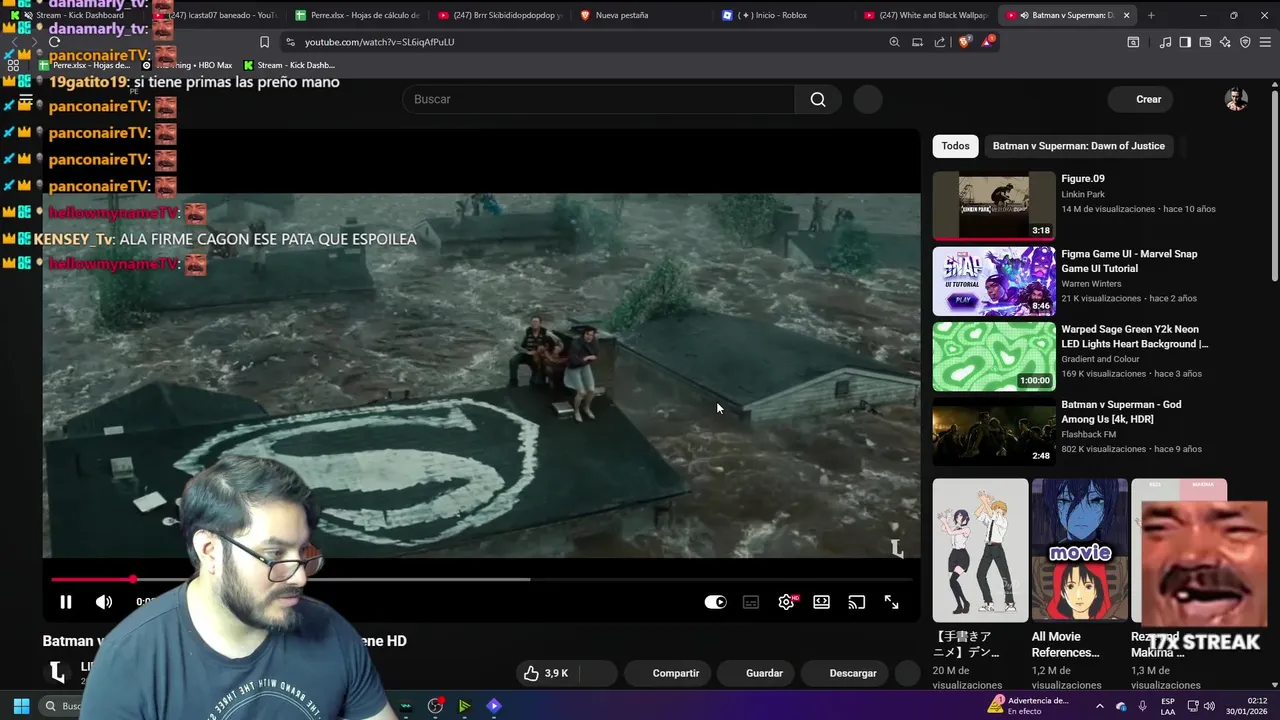
Task: Switch to the Perre.xlsx spreadsheet tab
Action: point(358,15)
